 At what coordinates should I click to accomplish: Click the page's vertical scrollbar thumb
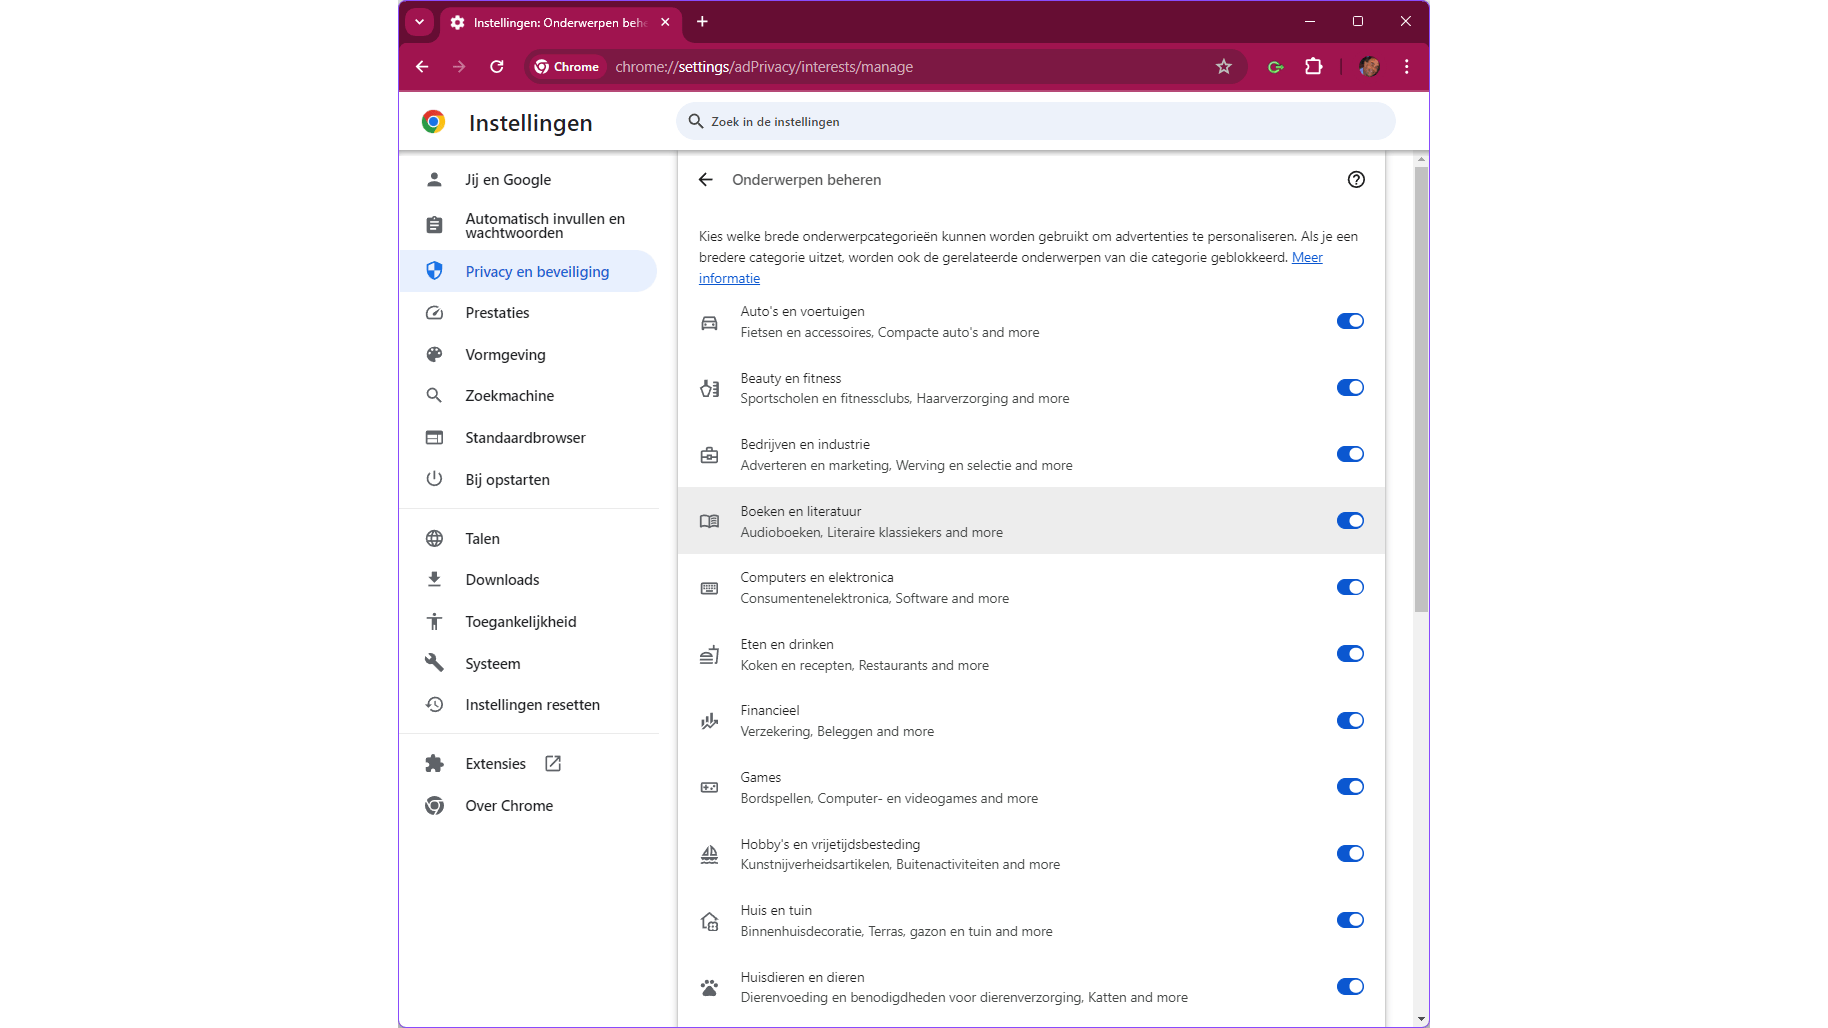click(1421, 390)
